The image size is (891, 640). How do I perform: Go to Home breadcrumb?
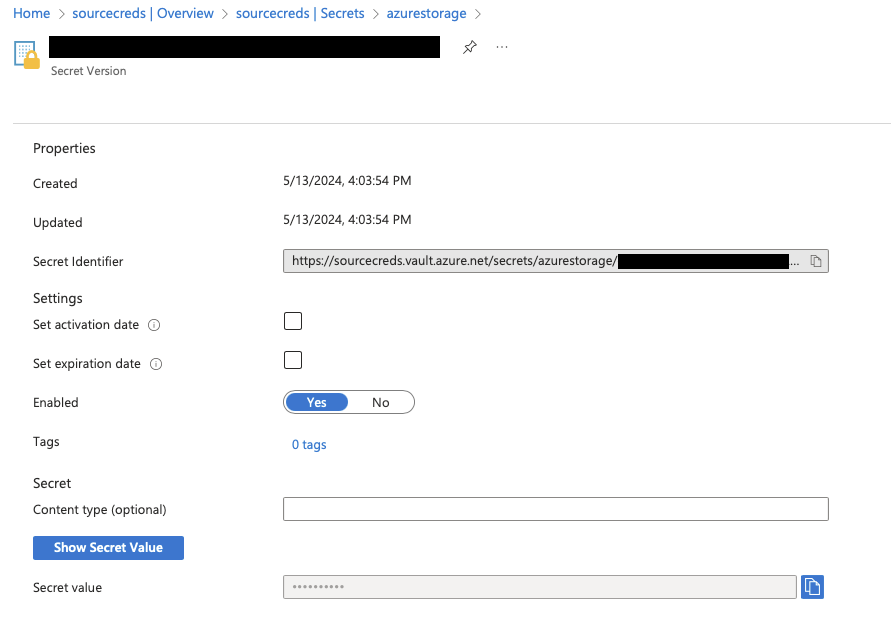click(32, 14)
